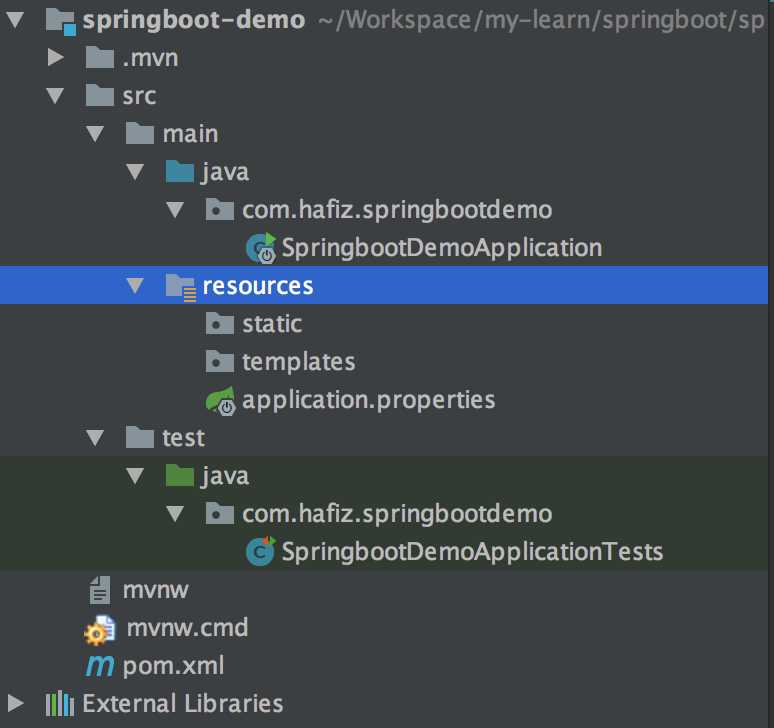Screen dimensions: 774x728
Task: Click the green test java folder icon
Action: click(x=180, y=476)
